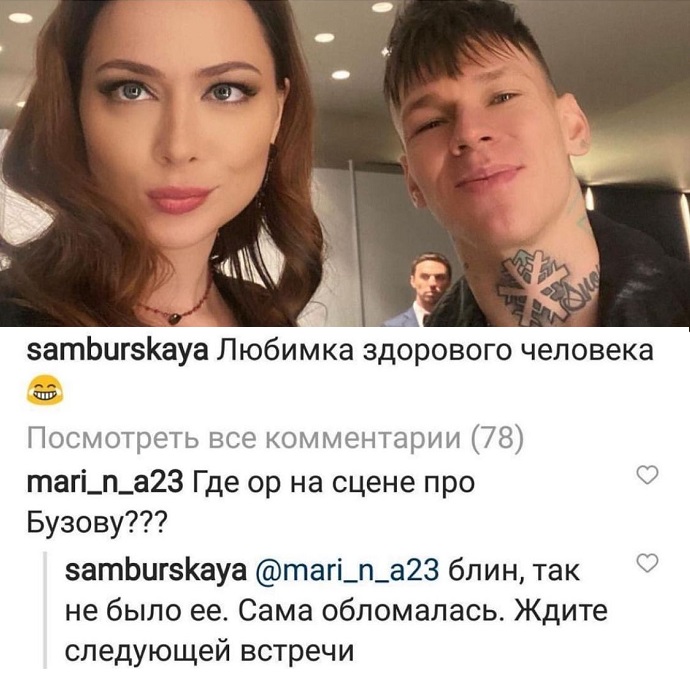Open samburskaya profile from the caption username
This screenshot has width=690, height=687.
pyautogui.click(x=117, y=351)
